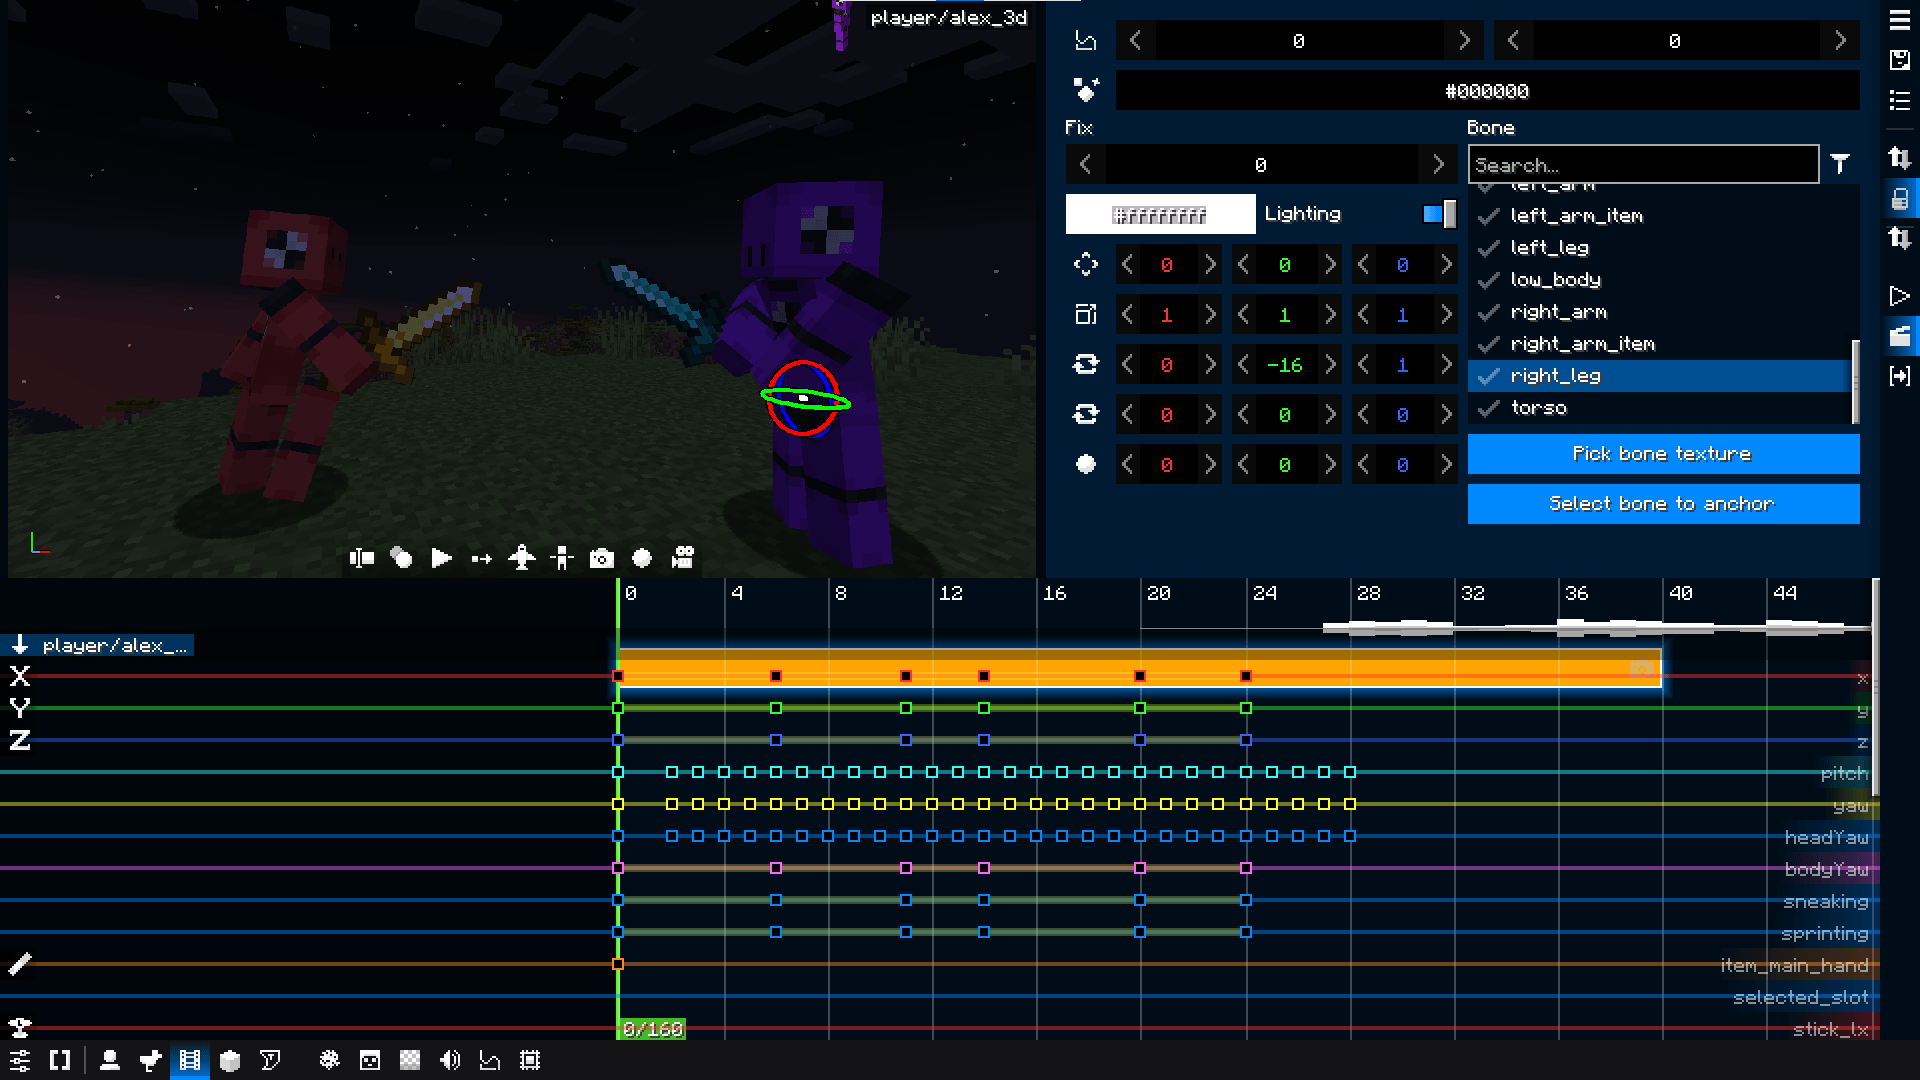Open the speaker audio icon in bottom bar
This screenshot has width=1920, height=1080.
450,1060
